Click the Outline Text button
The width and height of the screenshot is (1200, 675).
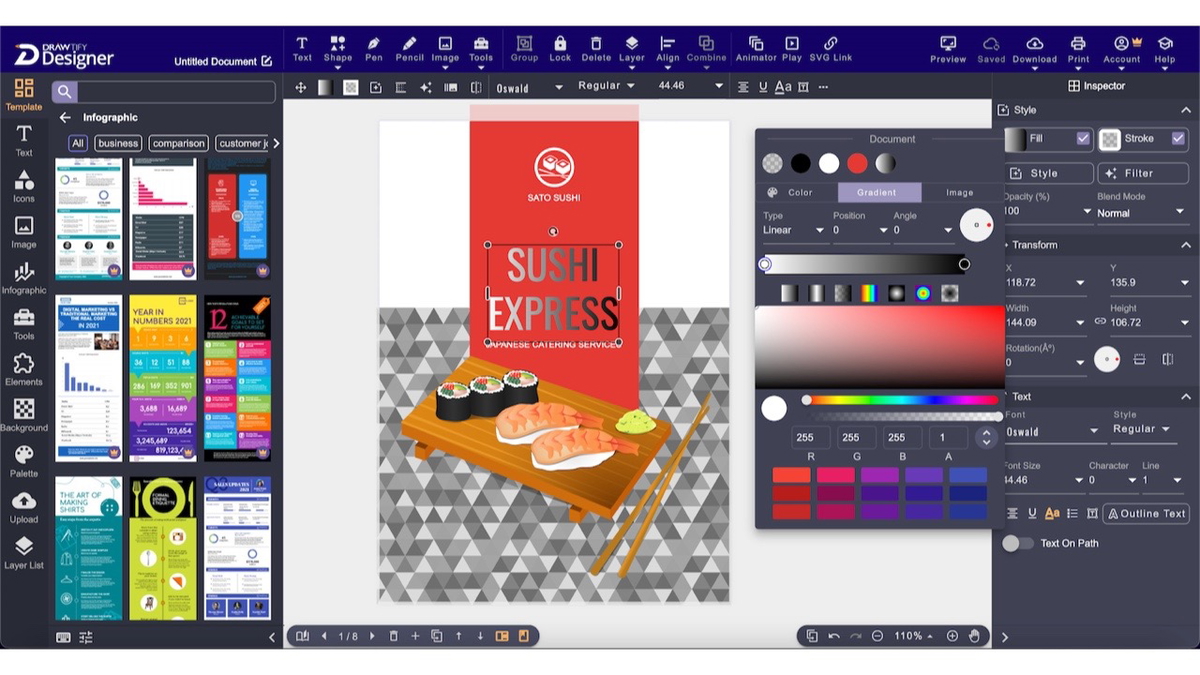coord(1145,513)
